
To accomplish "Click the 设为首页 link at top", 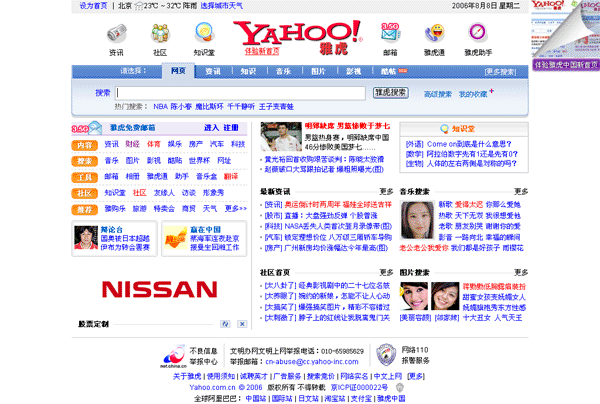I will click(x=93, y=6).
